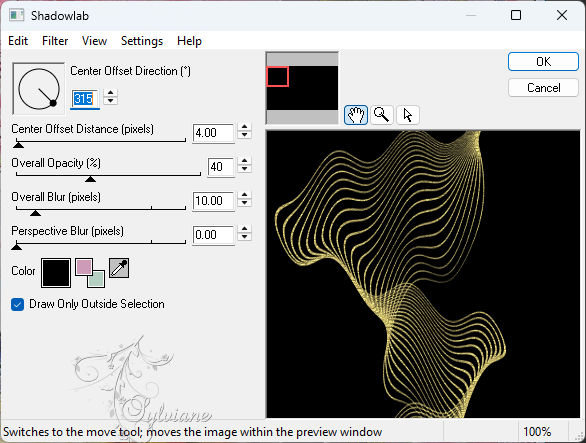
Task: Uncheck Draw Only Outside Selection
Action: 18,304
